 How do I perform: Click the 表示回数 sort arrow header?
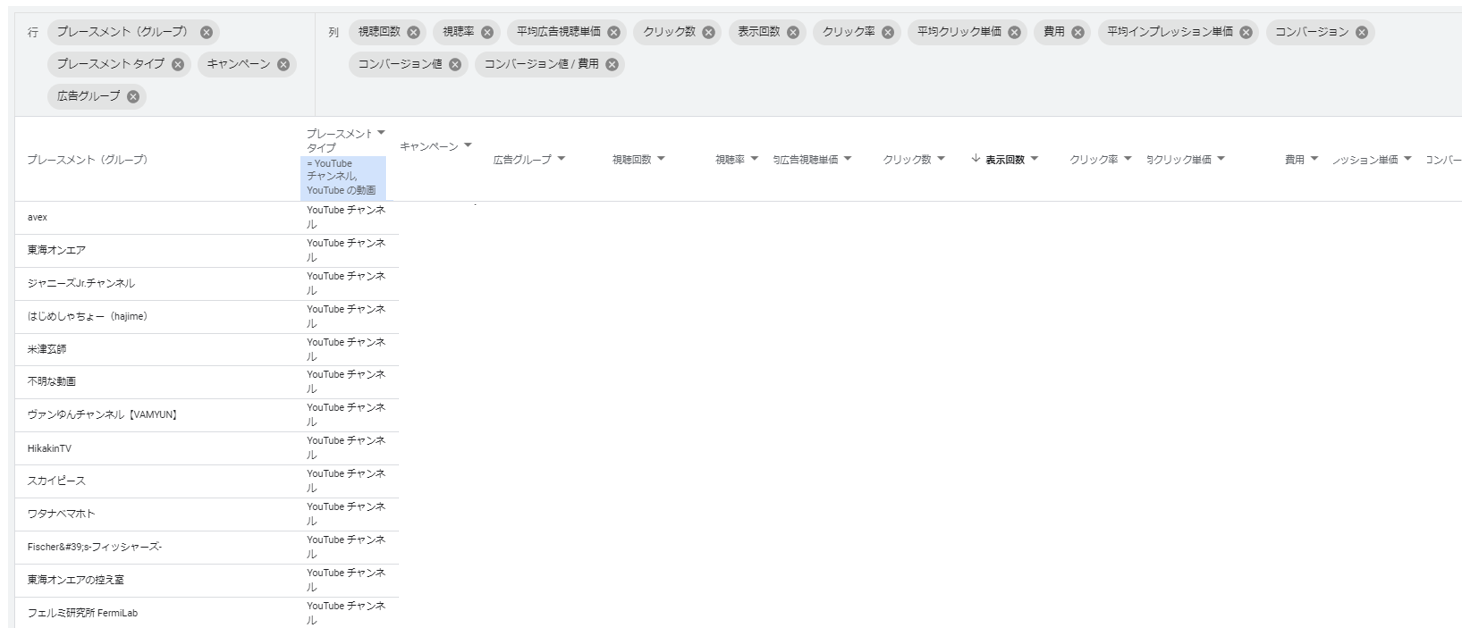(x=1005, y=159)
